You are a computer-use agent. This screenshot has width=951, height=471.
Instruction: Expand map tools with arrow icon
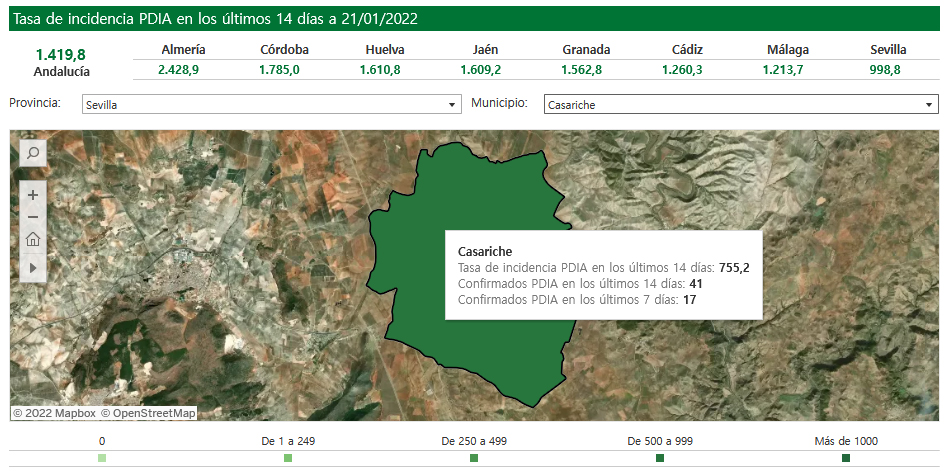(x=33, y=268)
